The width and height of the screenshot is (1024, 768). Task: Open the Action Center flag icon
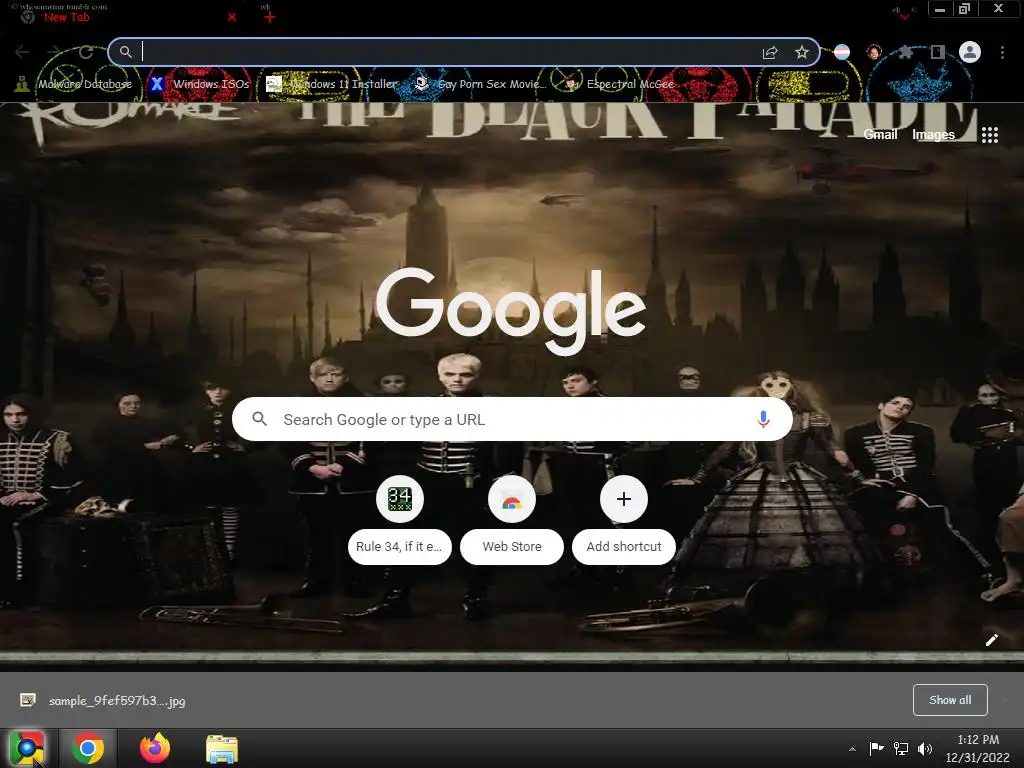(876, 748)
